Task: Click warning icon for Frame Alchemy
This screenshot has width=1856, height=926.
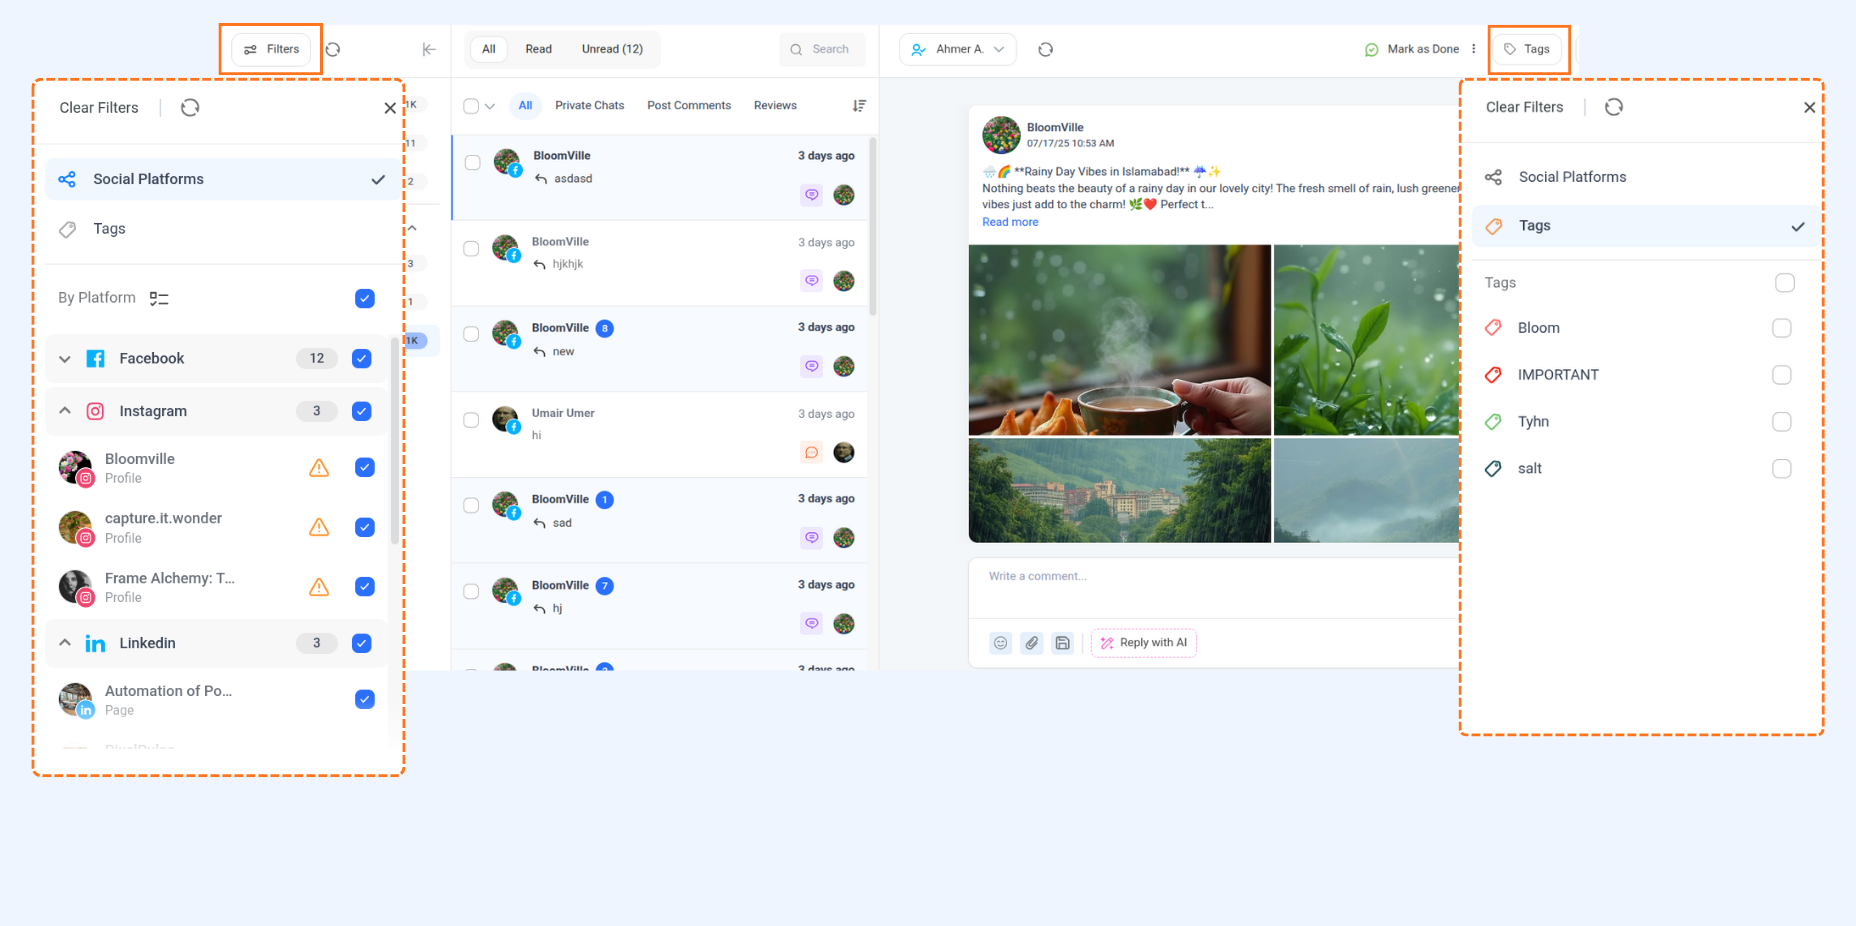Action: (x=319, y=586)
